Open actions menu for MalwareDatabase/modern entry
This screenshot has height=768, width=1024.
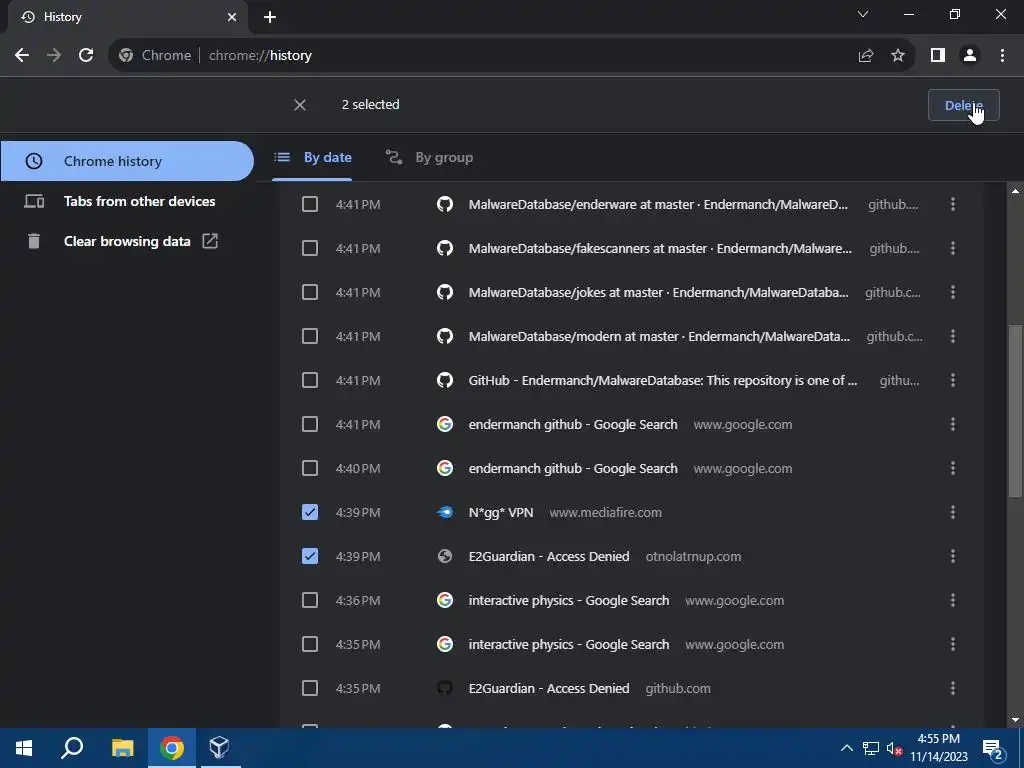coord(953,336)
